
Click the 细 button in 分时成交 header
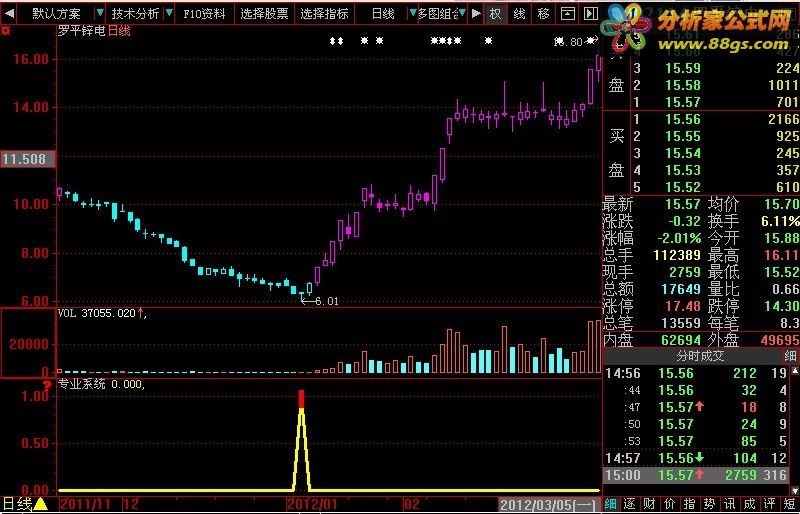[x=790, y=356]
